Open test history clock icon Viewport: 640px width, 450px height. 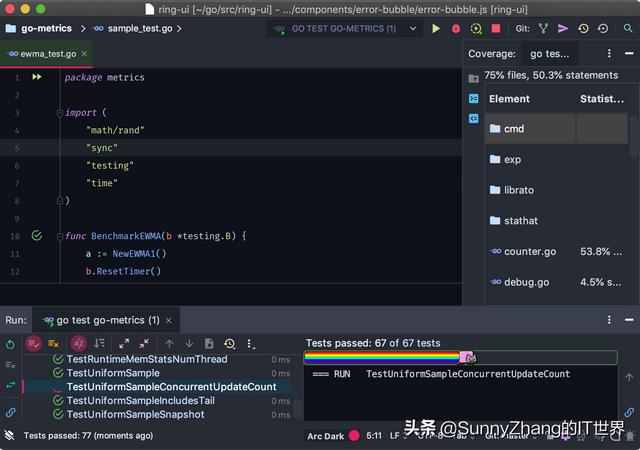point(230,344)
